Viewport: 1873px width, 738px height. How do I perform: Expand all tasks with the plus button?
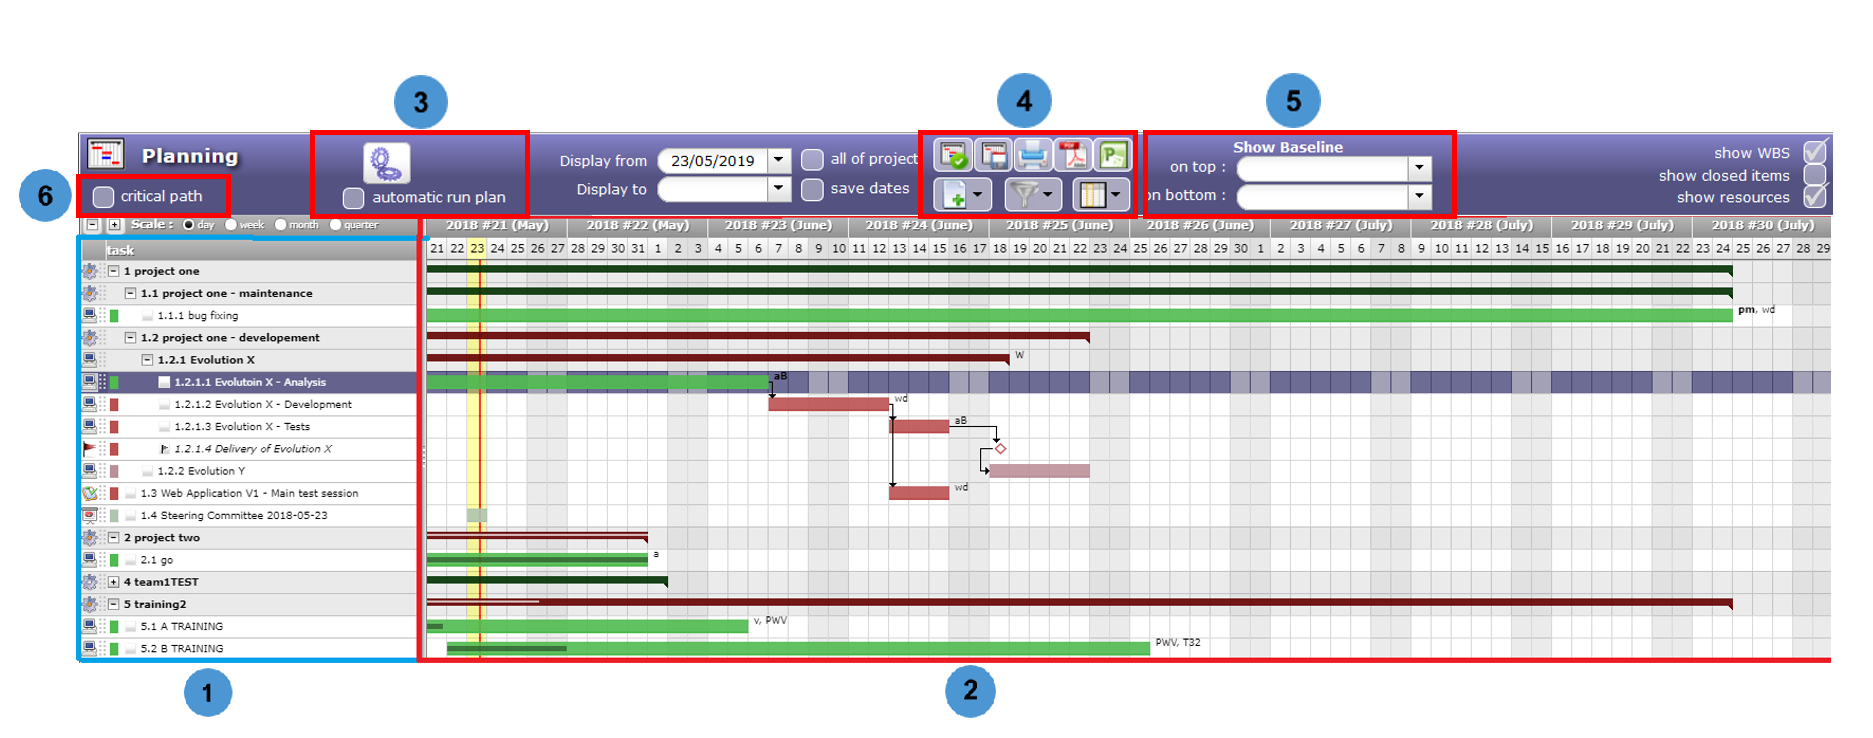[114, 225]
